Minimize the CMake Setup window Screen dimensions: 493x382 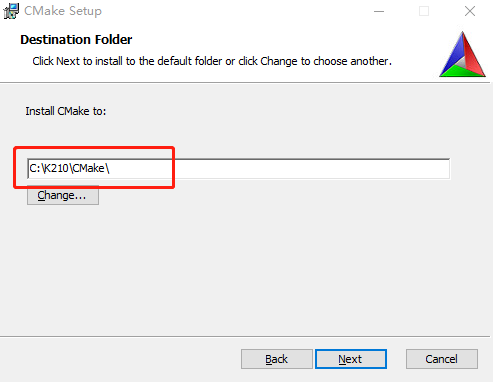coord(379,11)
